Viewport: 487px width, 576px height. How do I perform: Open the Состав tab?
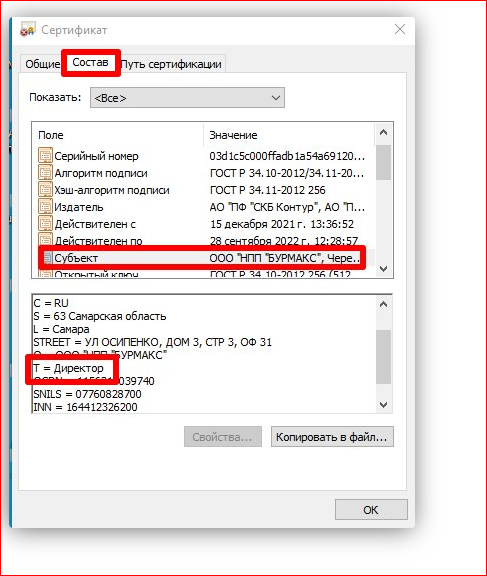point(90,62)
